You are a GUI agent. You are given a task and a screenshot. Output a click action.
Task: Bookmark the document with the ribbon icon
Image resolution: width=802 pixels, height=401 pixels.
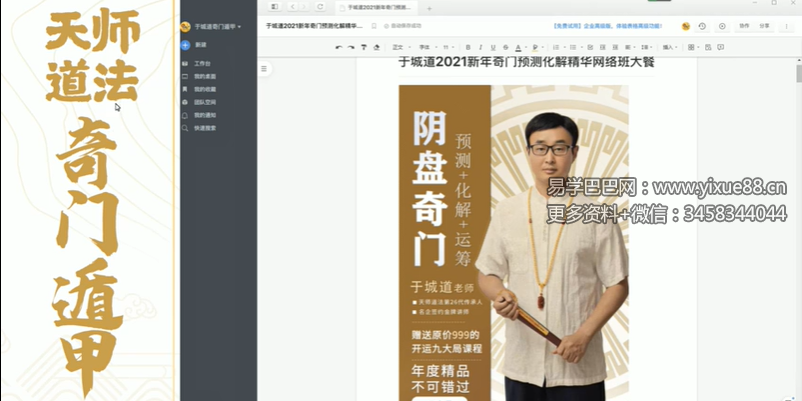pos(374,26)
